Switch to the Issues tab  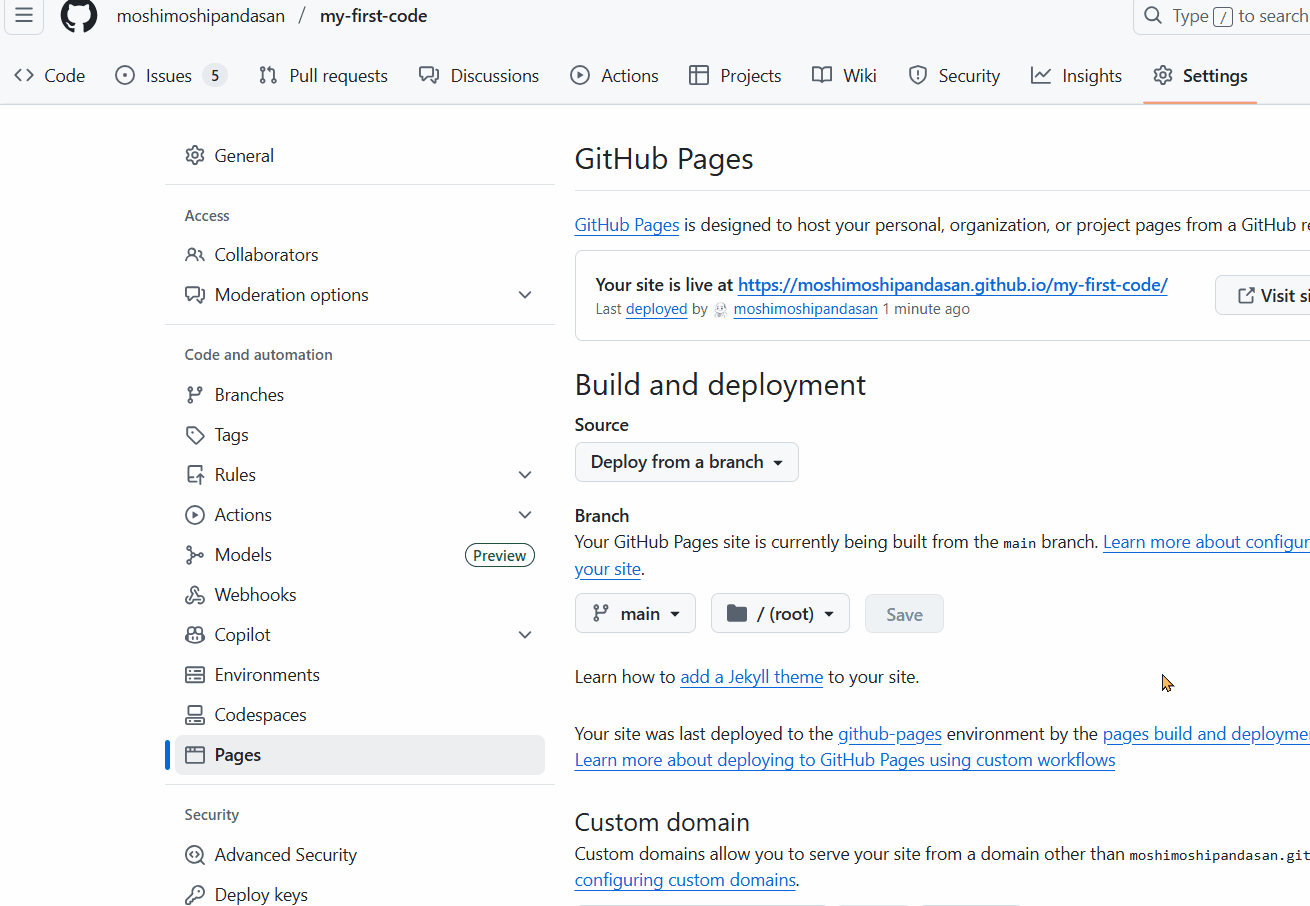click(x=169, y=76)
